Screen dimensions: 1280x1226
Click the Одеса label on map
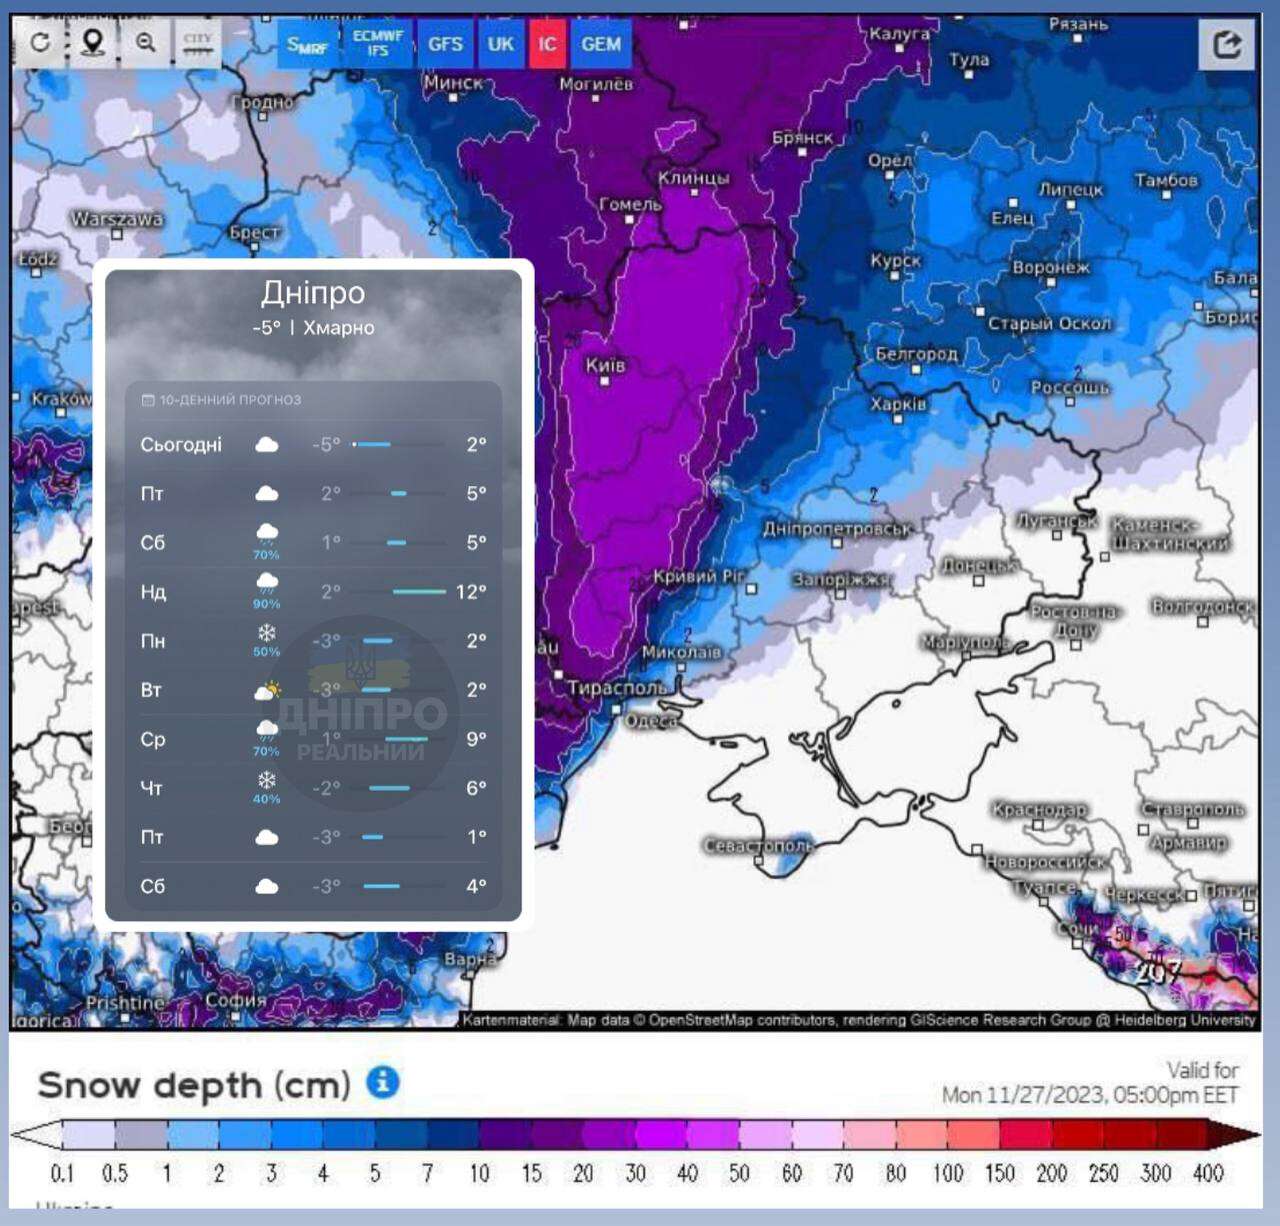651,721
